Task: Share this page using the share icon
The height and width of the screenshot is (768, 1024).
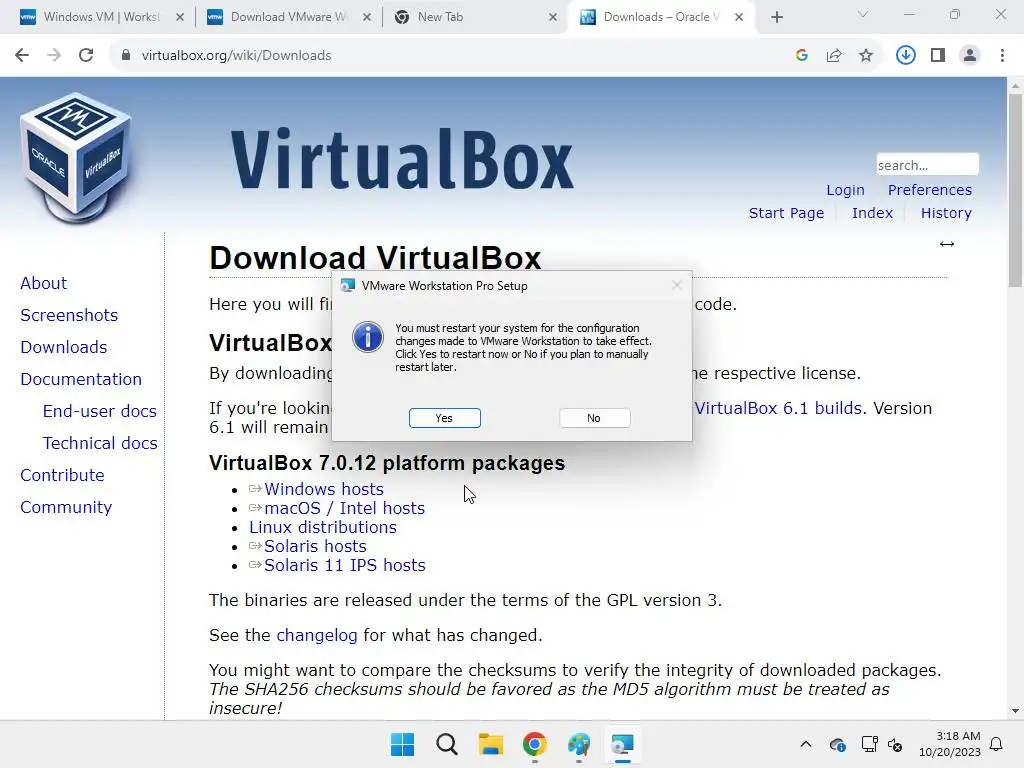Action: 834,56
